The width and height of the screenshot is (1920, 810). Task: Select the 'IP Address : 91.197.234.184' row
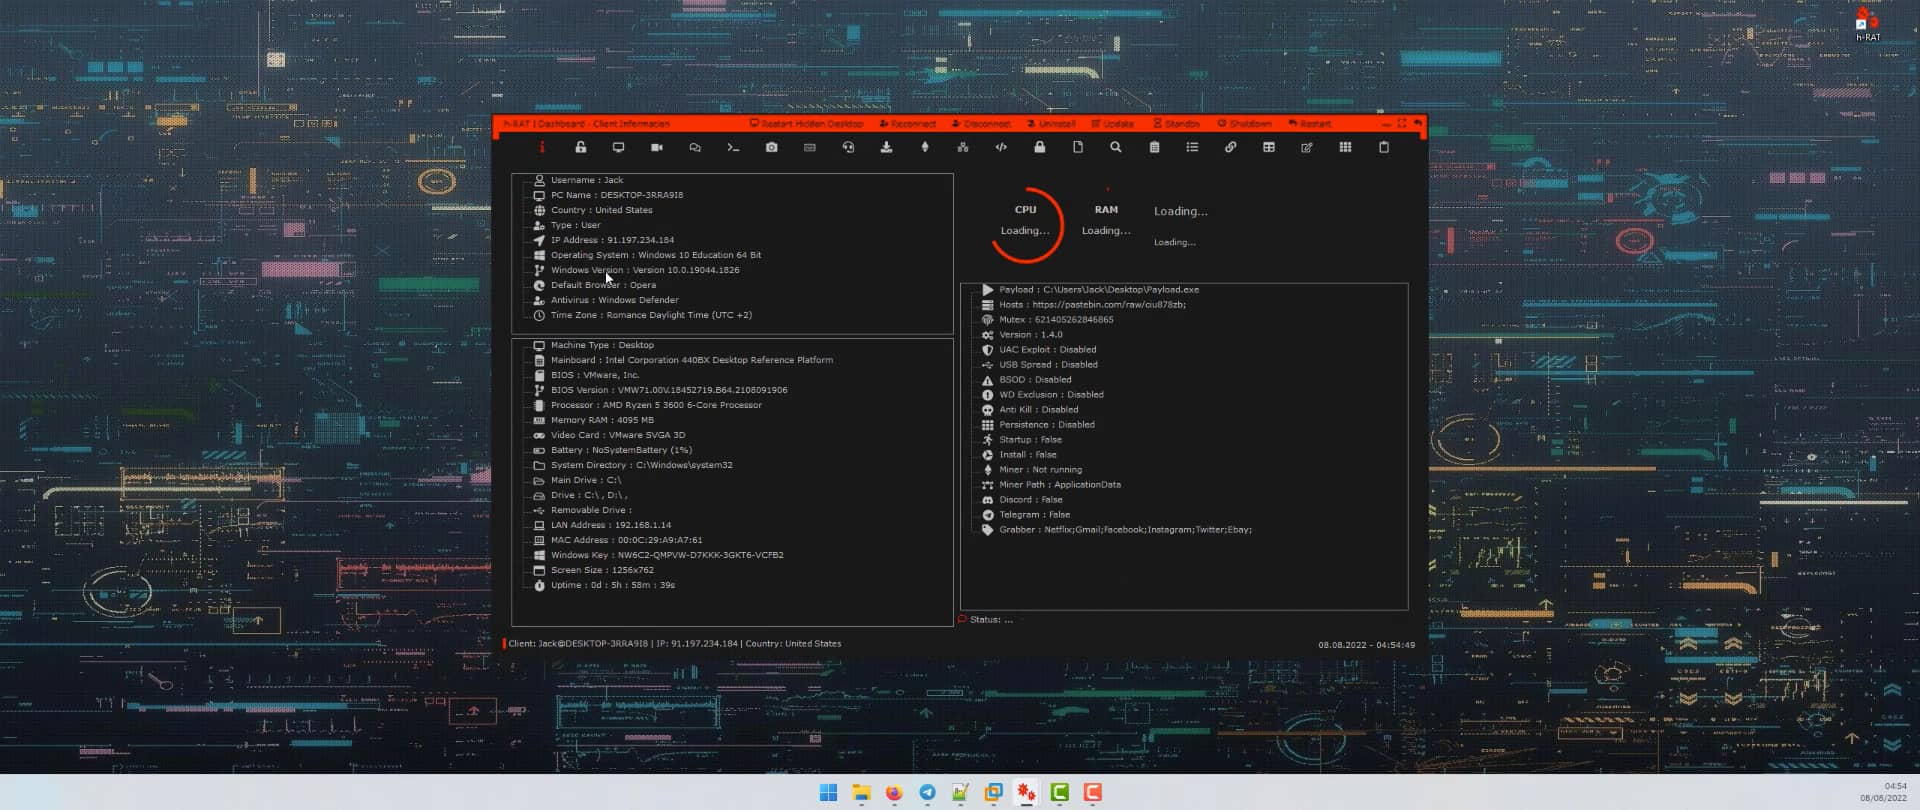click(604, 240)
